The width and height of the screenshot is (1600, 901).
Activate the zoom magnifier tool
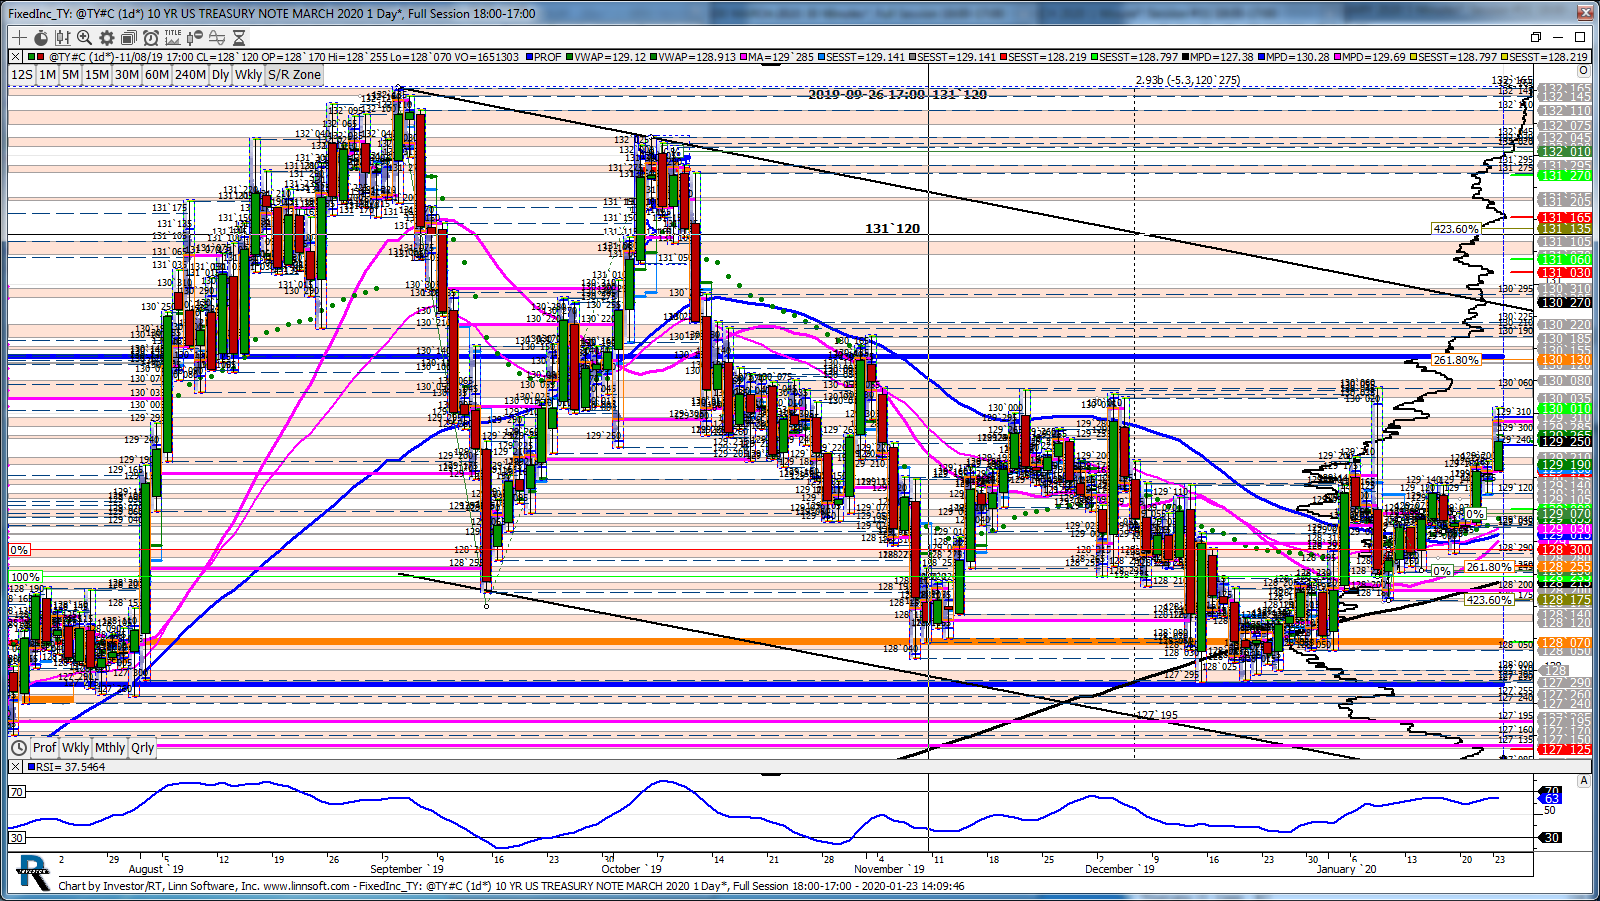click(x=85, y=38)
